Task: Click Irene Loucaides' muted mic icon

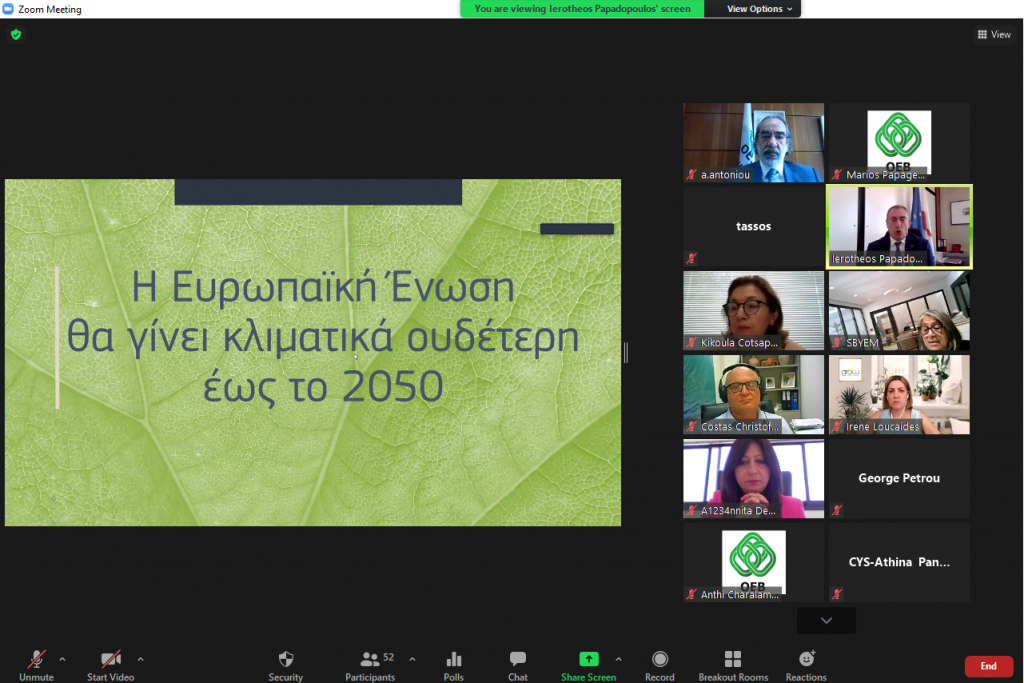Action: (837, 426)
